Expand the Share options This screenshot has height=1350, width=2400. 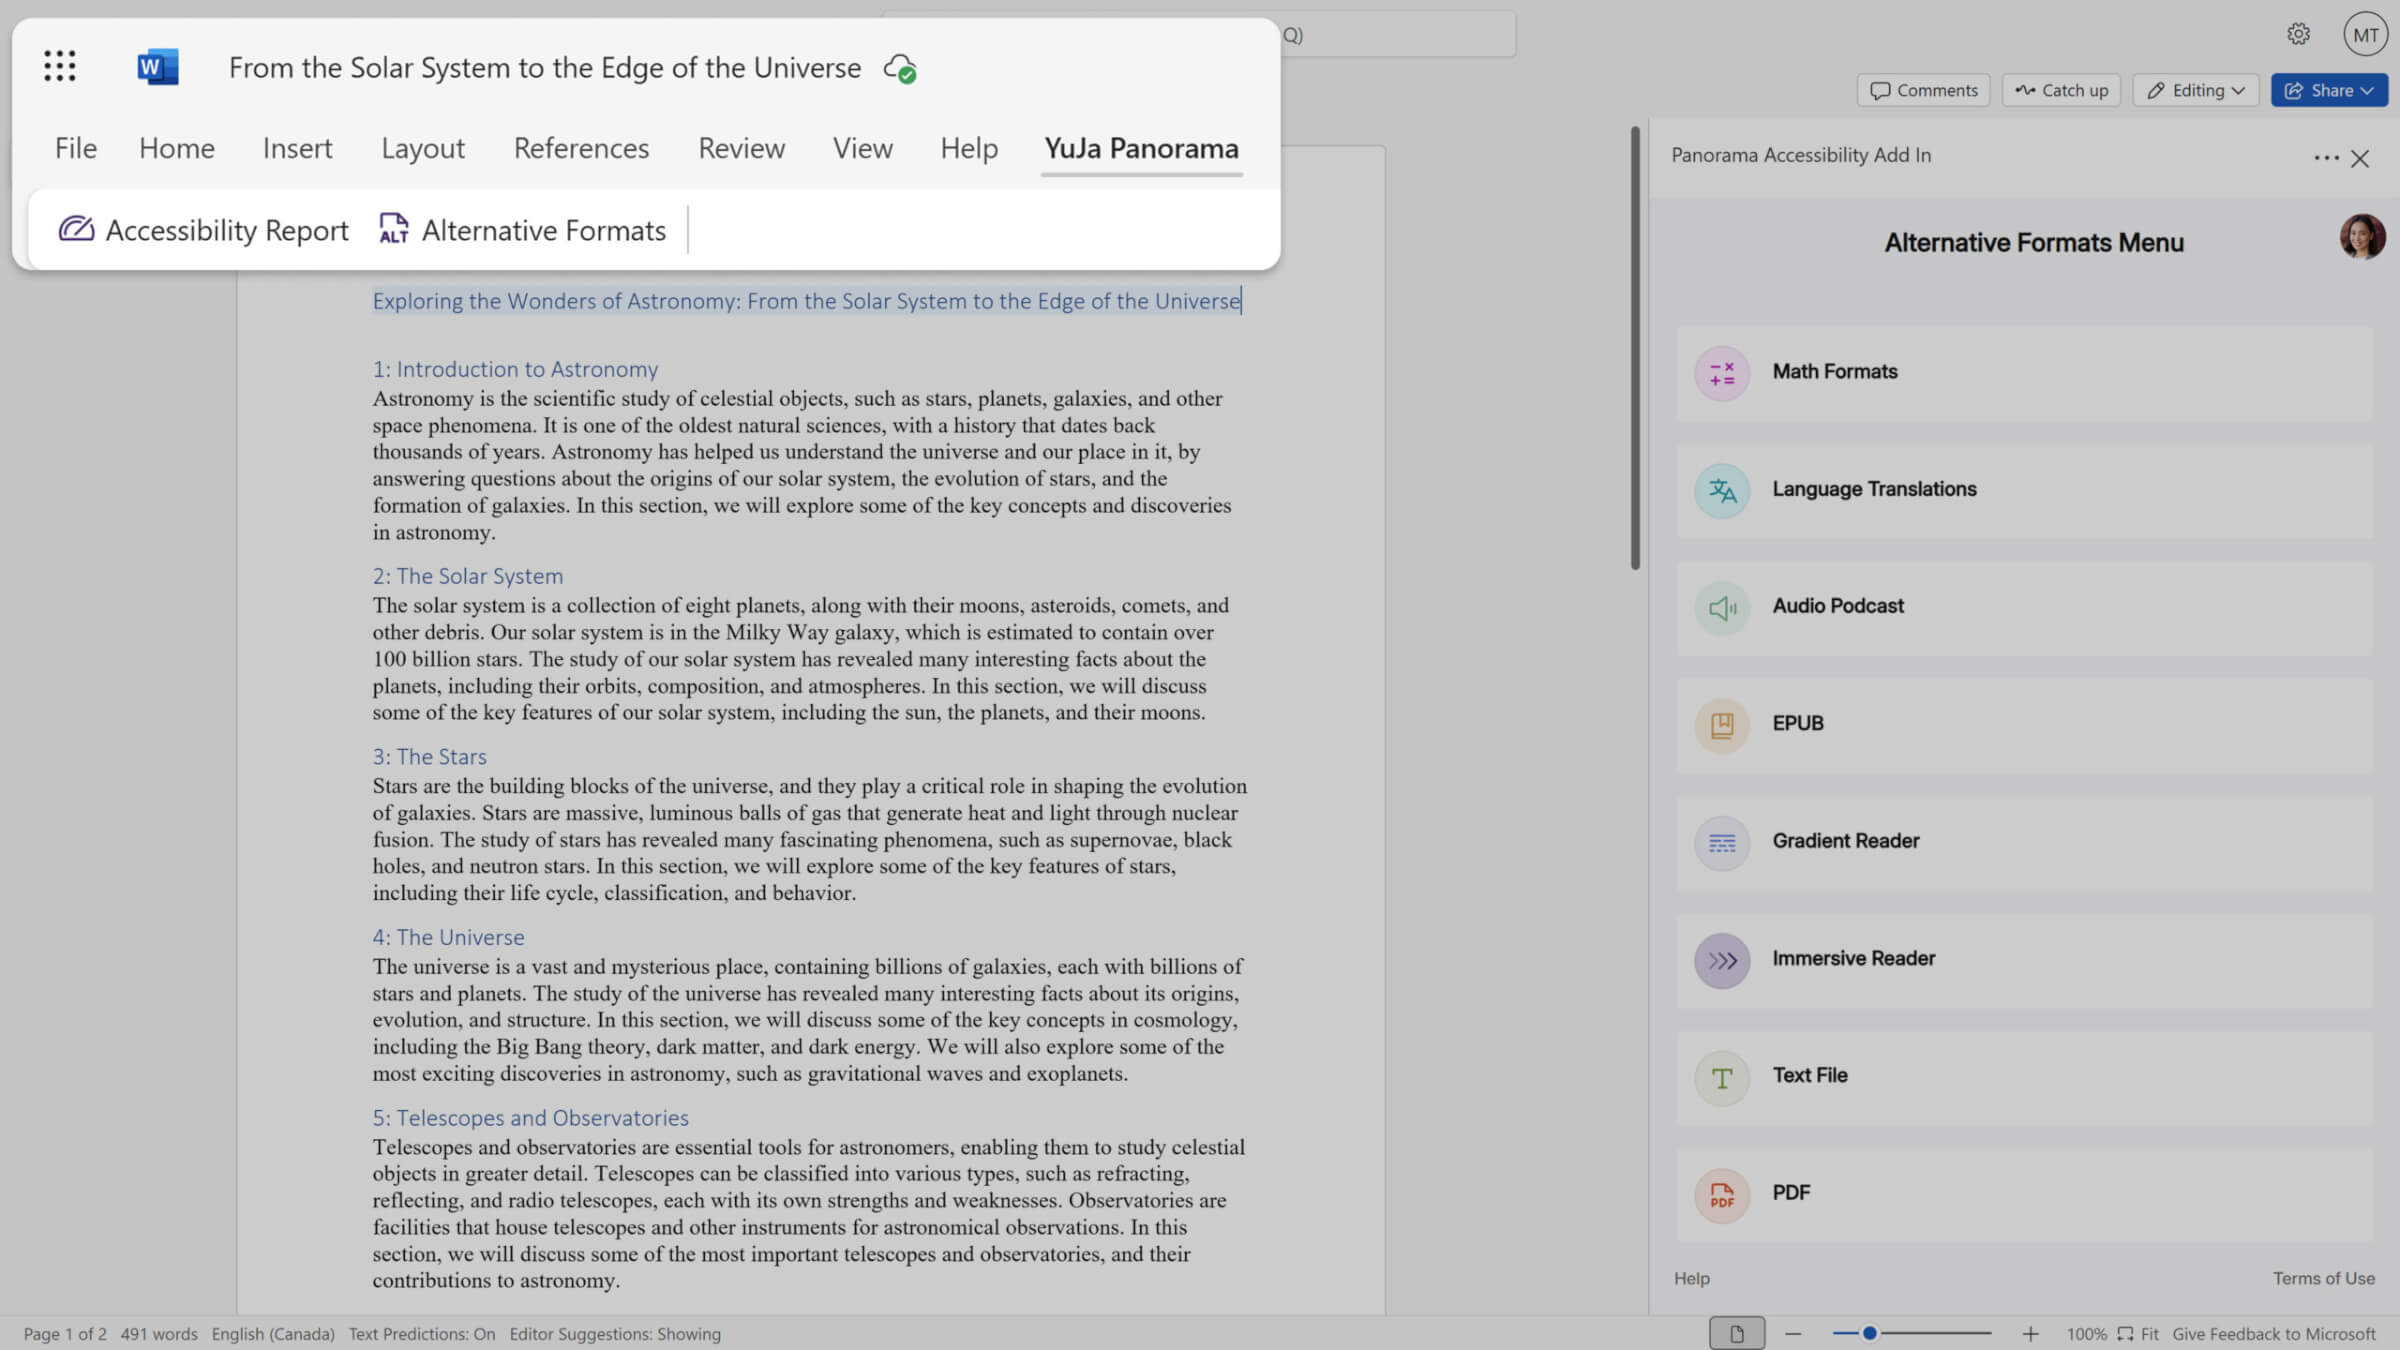(2329, 90)
